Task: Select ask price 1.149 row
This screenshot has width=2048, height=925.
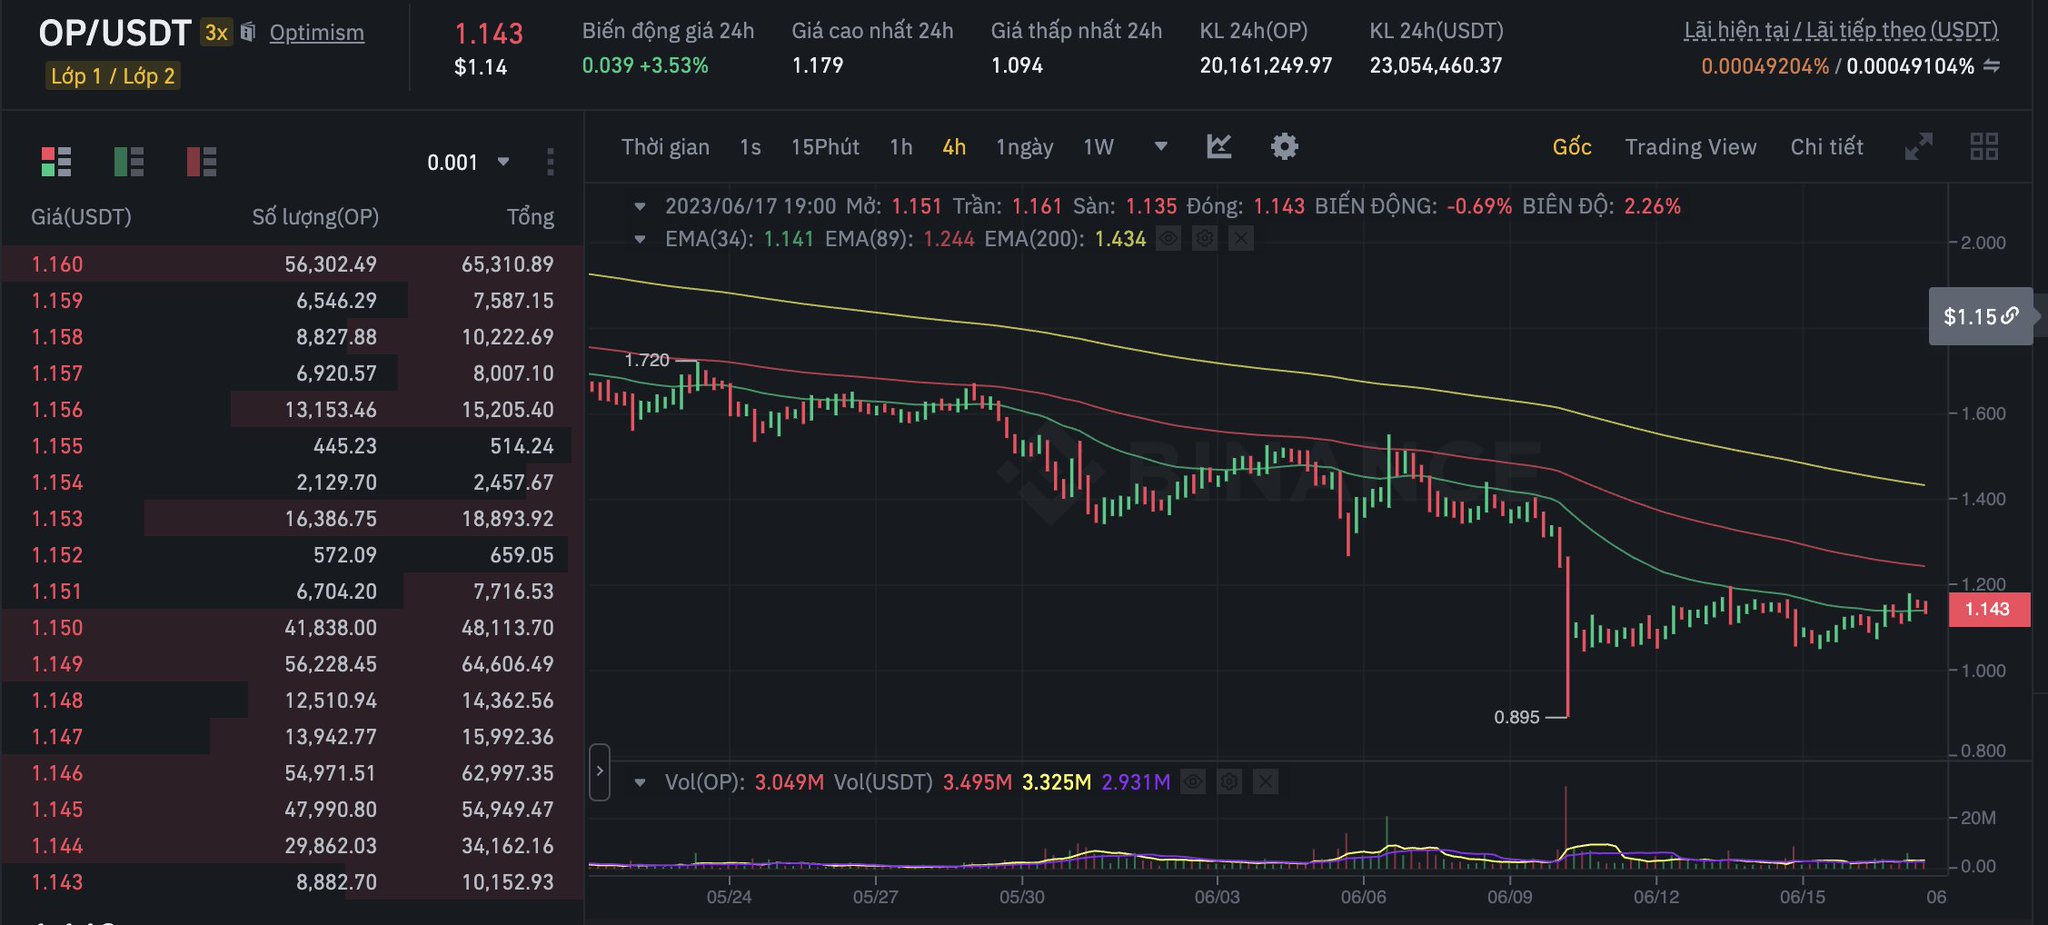Action: coord(292,664)
